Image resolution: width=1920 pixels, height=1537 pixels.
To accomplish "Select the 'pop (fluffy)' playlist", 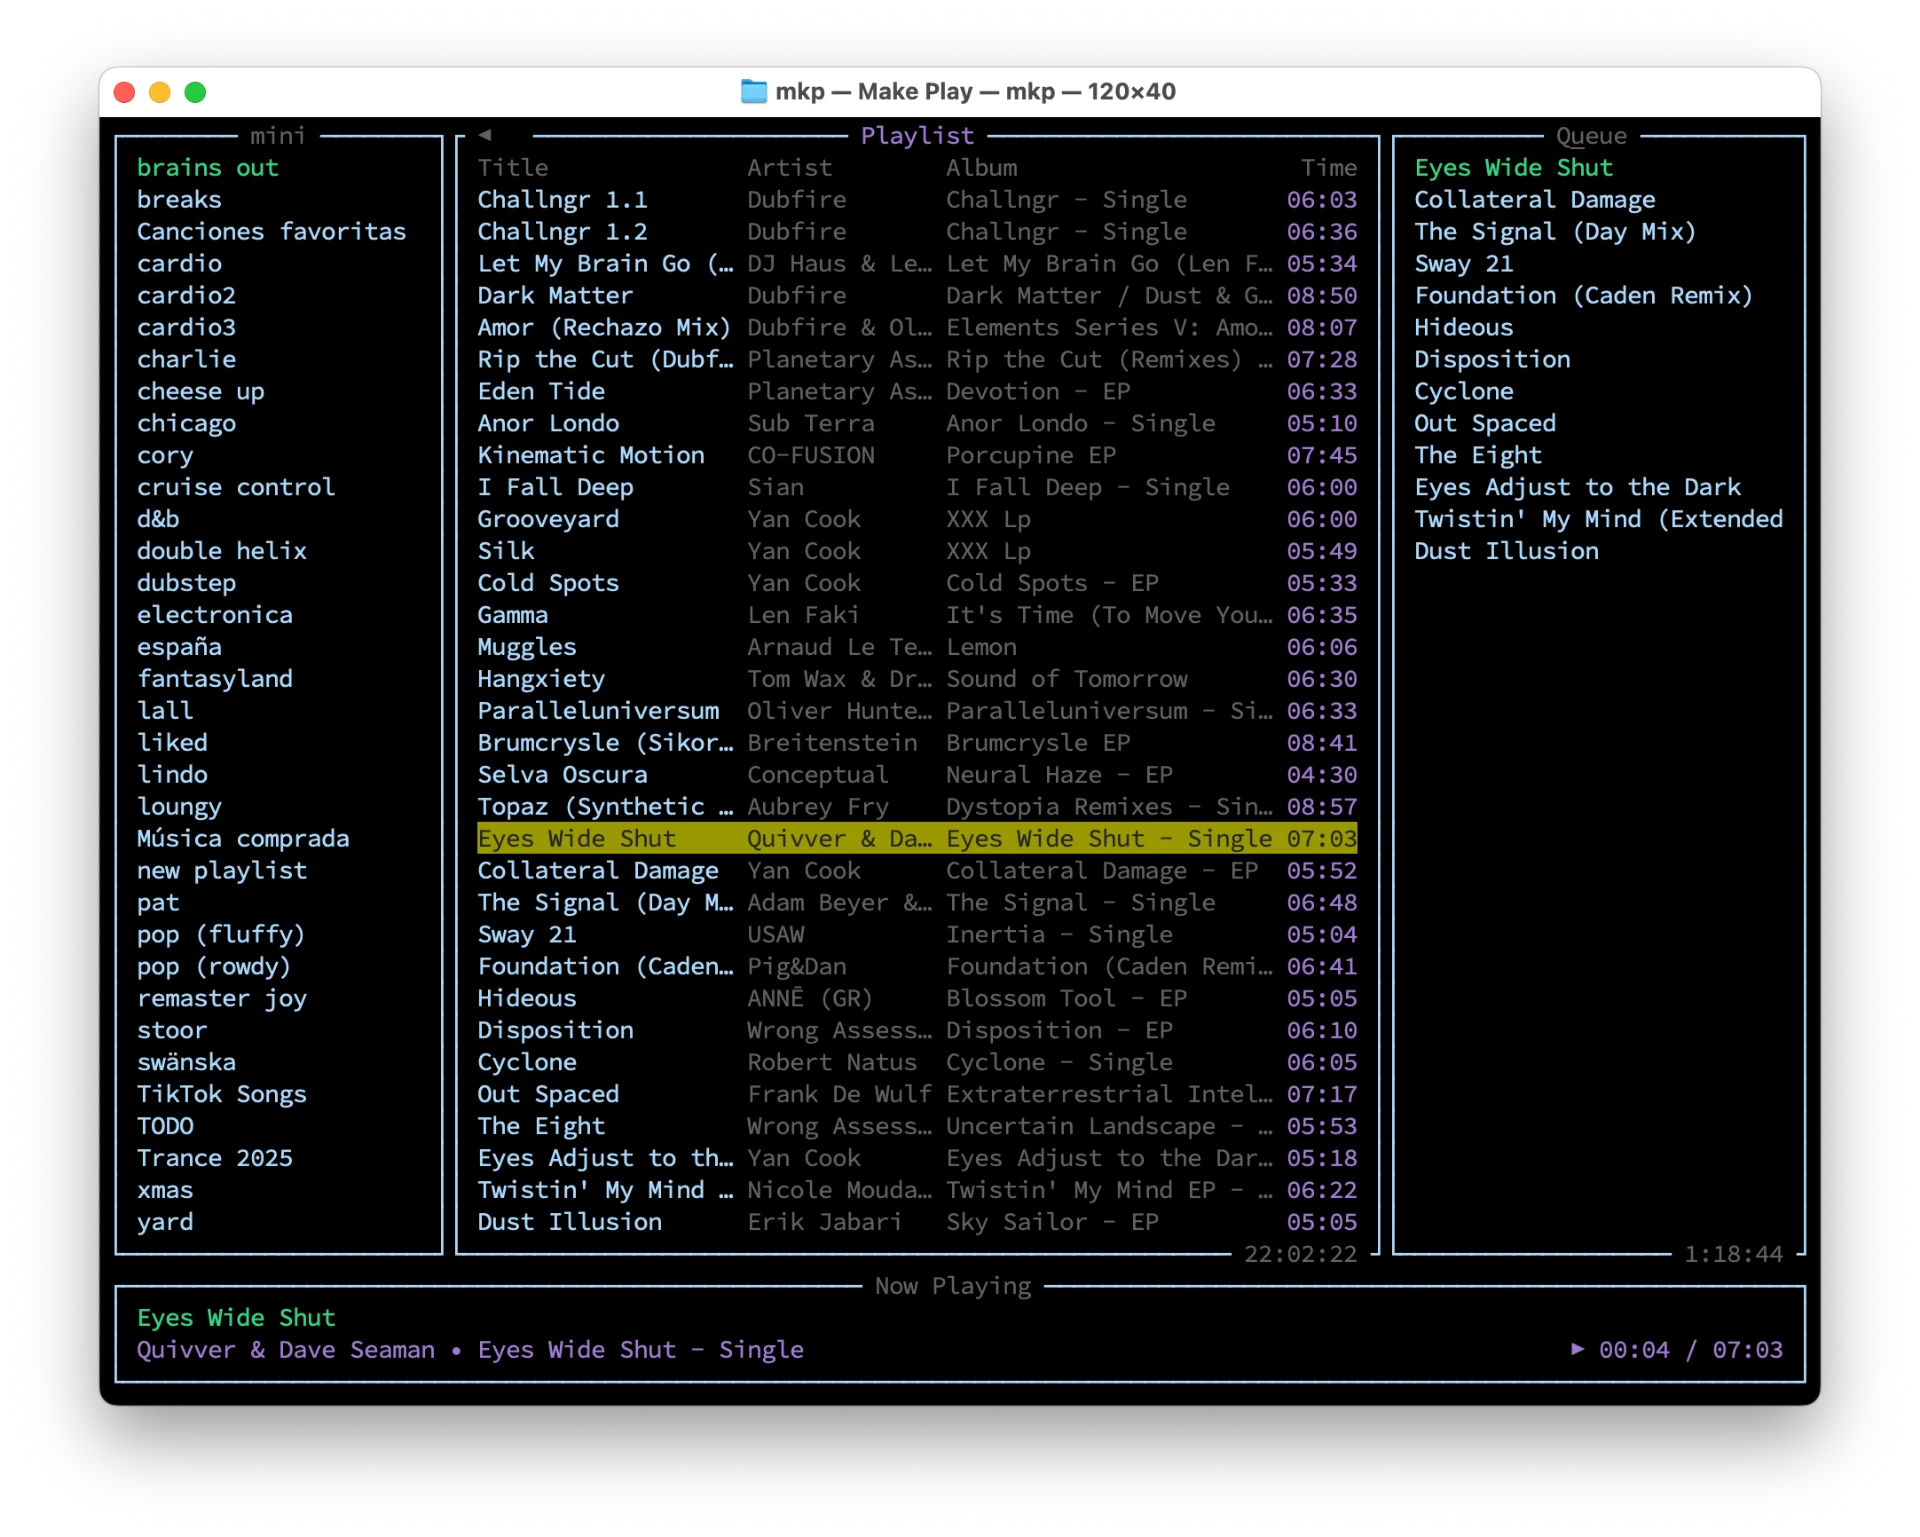I will pyautogui.click(x=221, y=934).
